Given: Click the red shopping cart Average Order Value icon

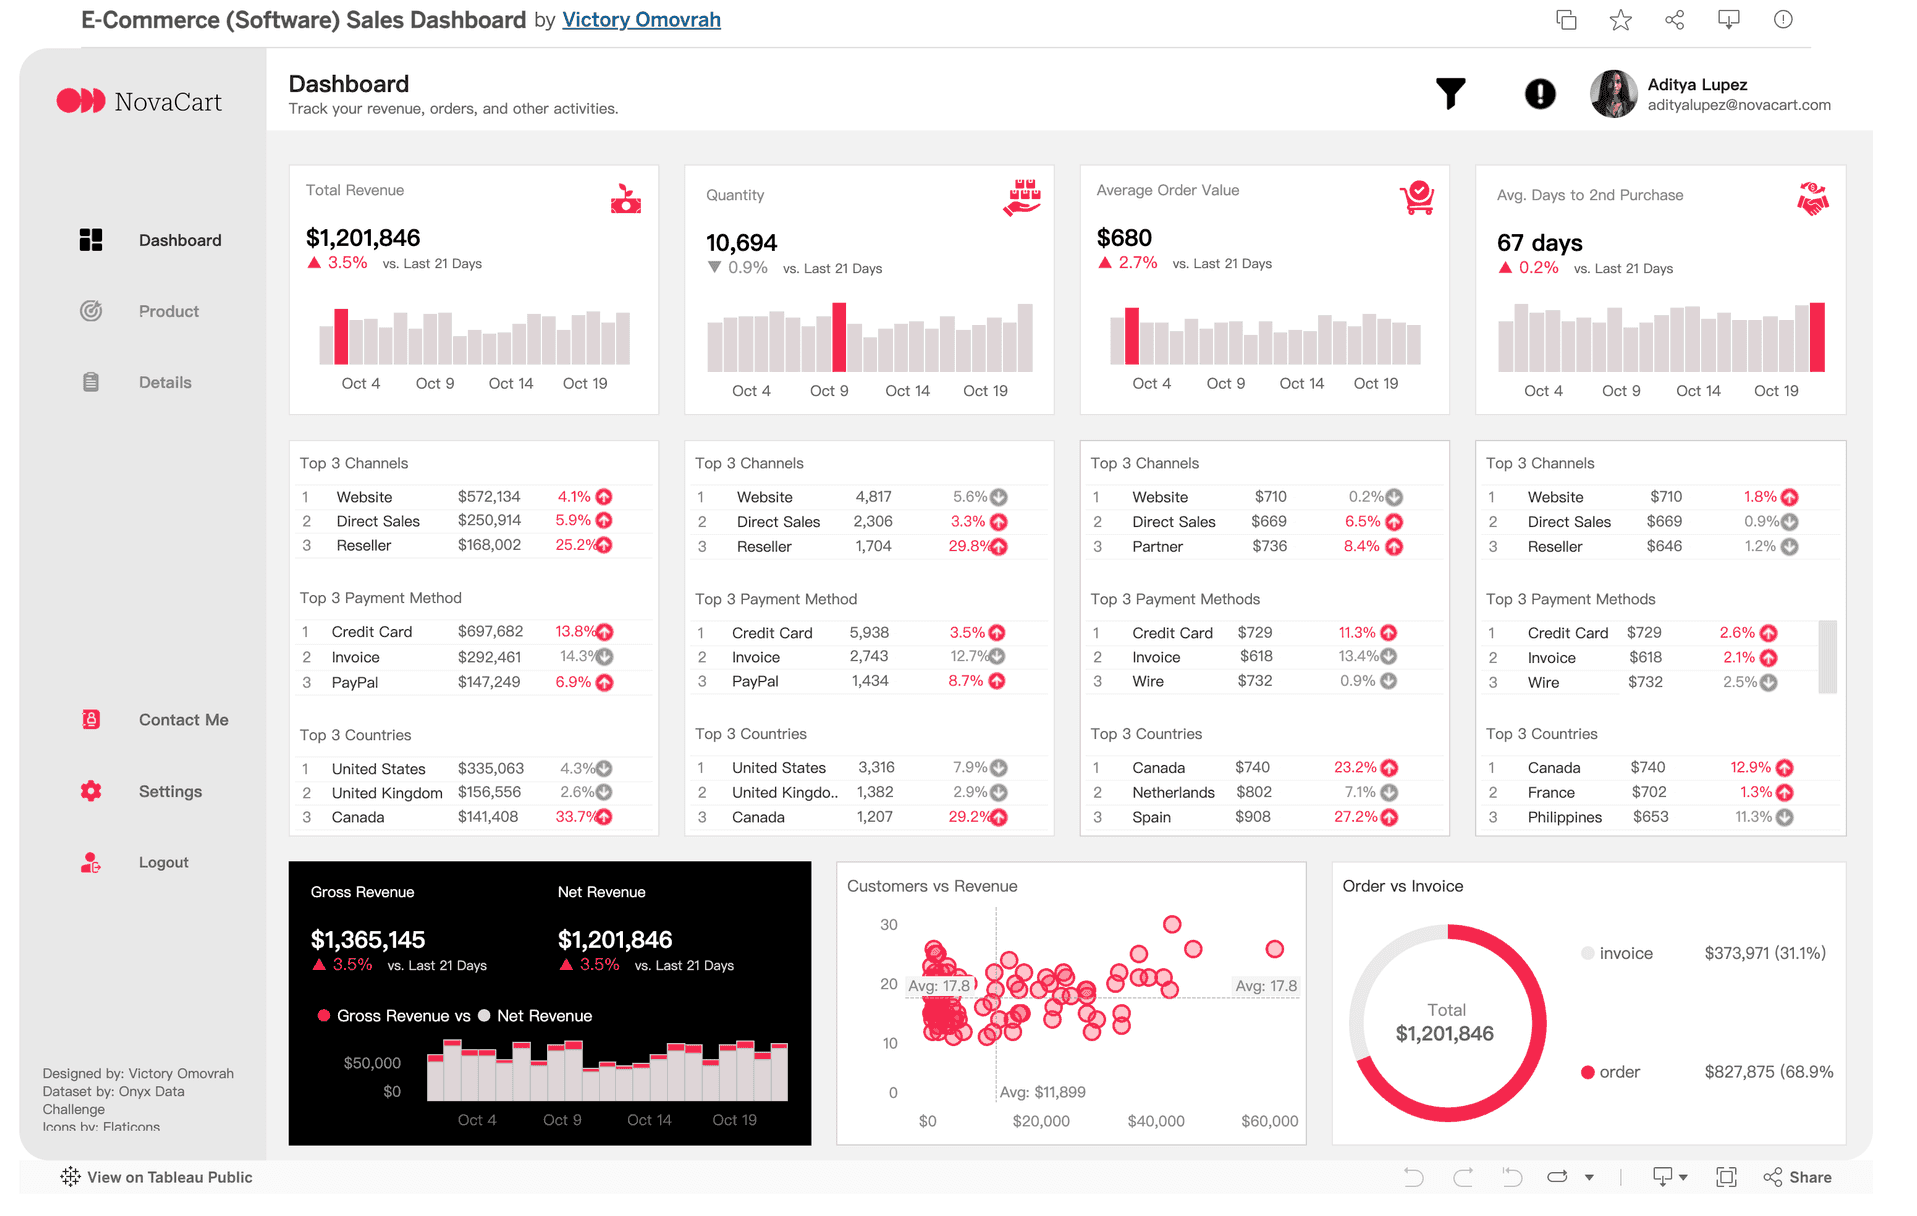Looking at the screenshot, I should (x=1417, y=198).
